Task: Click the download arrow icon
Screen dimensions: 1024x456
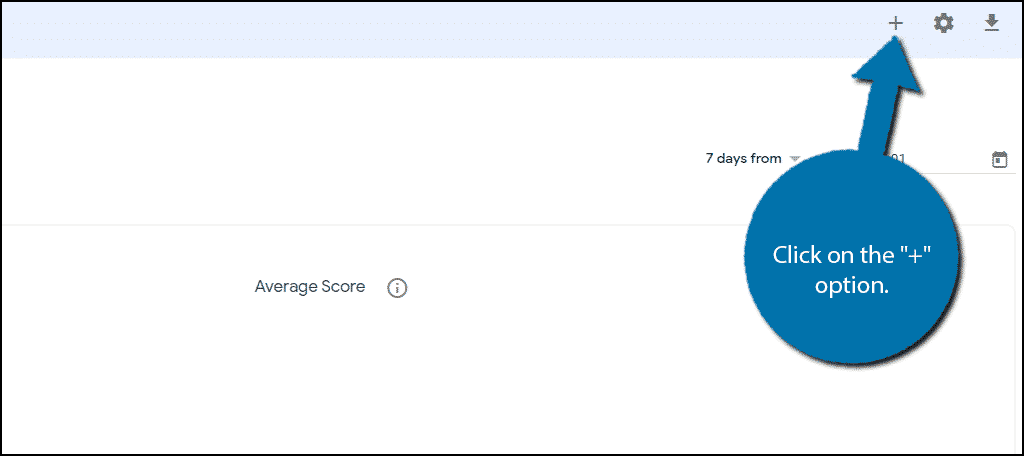Action: (991, 23)
